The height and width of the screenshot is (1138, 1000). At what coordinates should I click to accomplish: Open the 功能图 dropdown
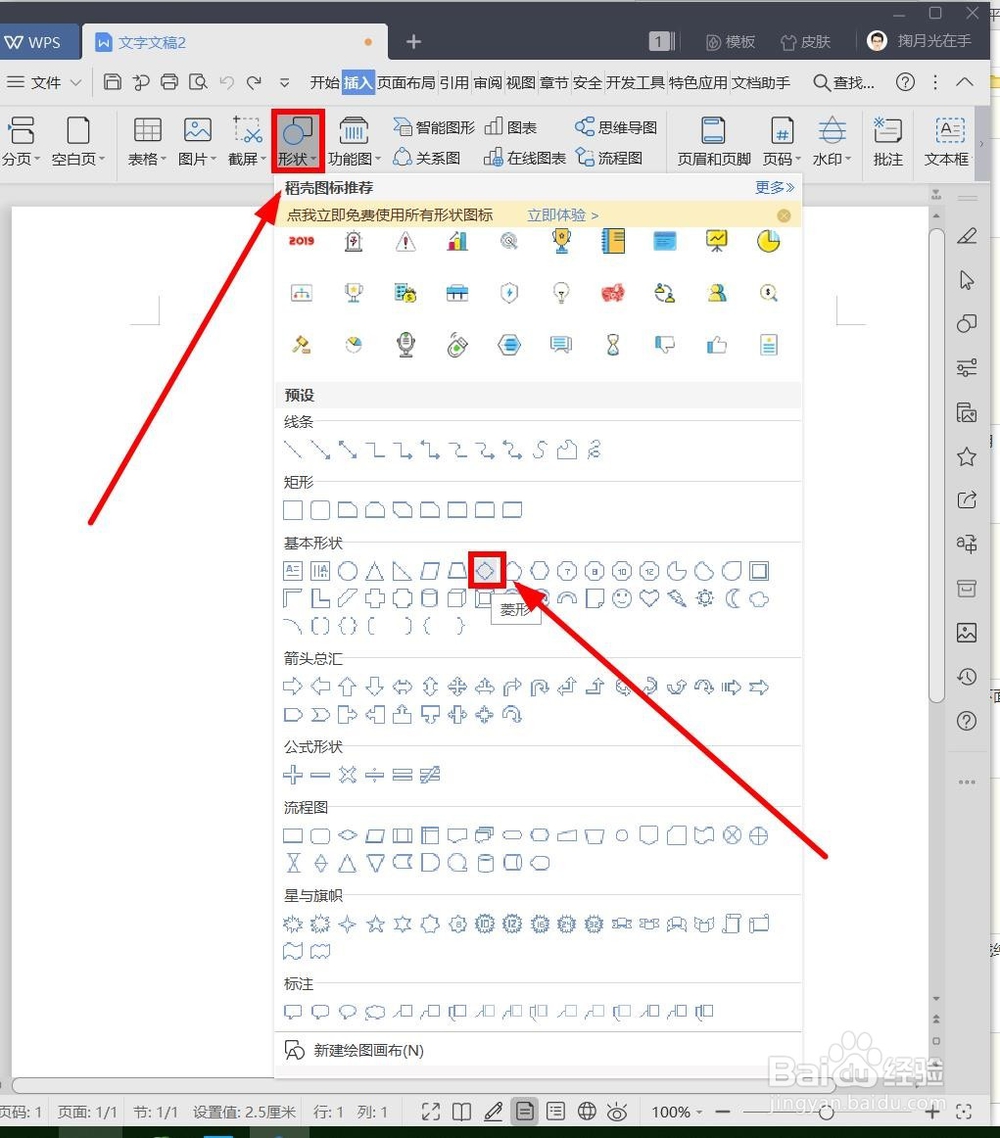tap(354, 142)
